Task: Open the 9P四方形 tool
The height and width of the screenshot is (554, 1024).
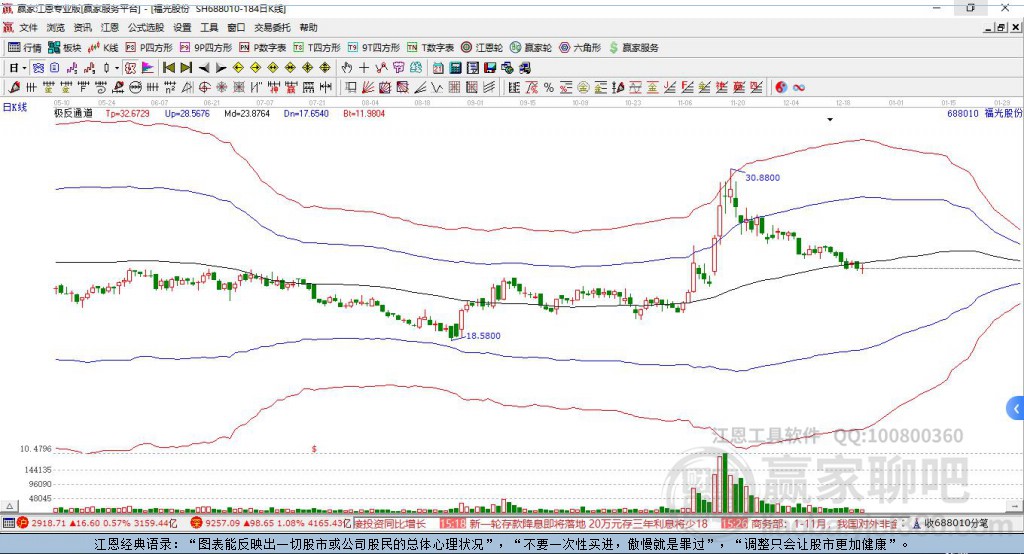Action: point(206,48)
